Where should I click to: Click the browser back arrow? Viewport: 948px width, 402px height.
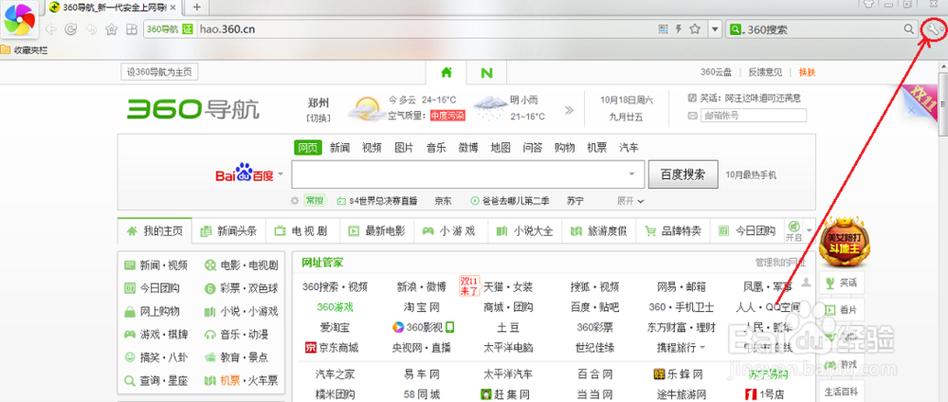click(x=51, y=29)
